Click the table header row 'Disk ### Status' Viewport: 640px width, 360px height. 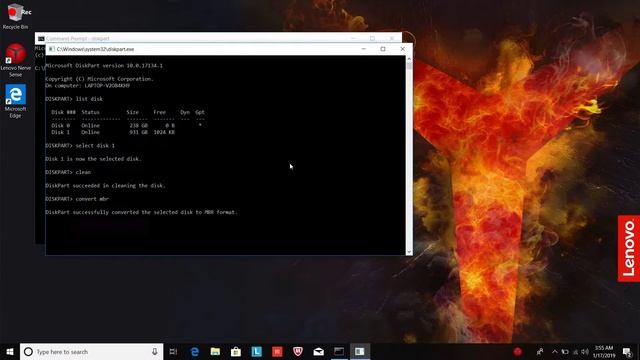point(128,112)
